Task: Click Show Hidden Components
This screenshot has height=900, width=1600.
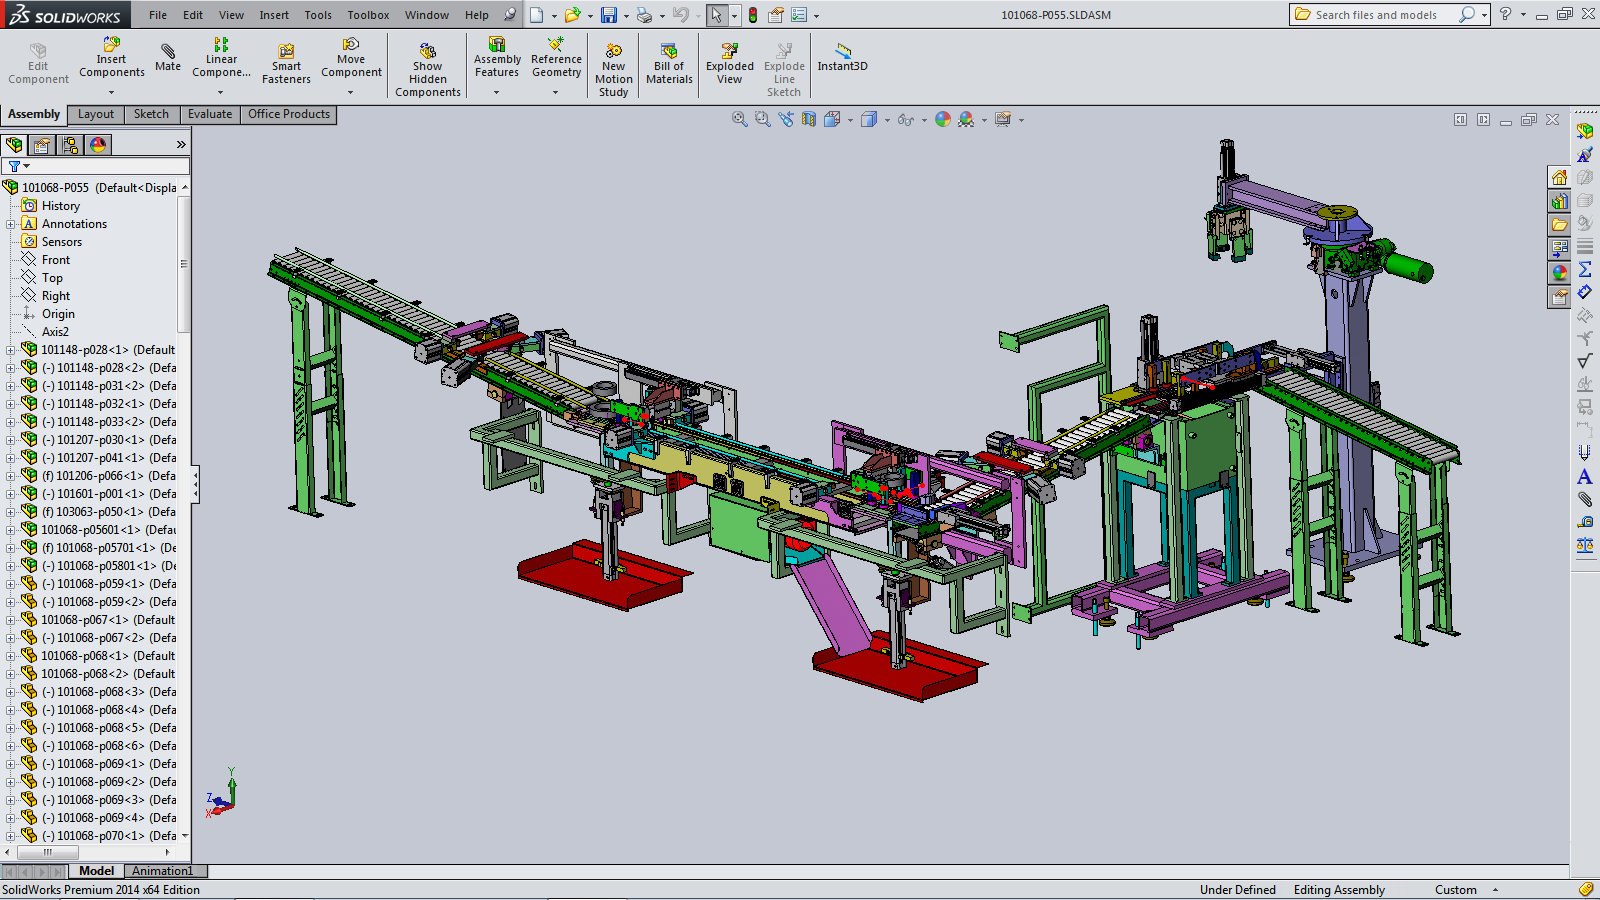Action: 428,70
